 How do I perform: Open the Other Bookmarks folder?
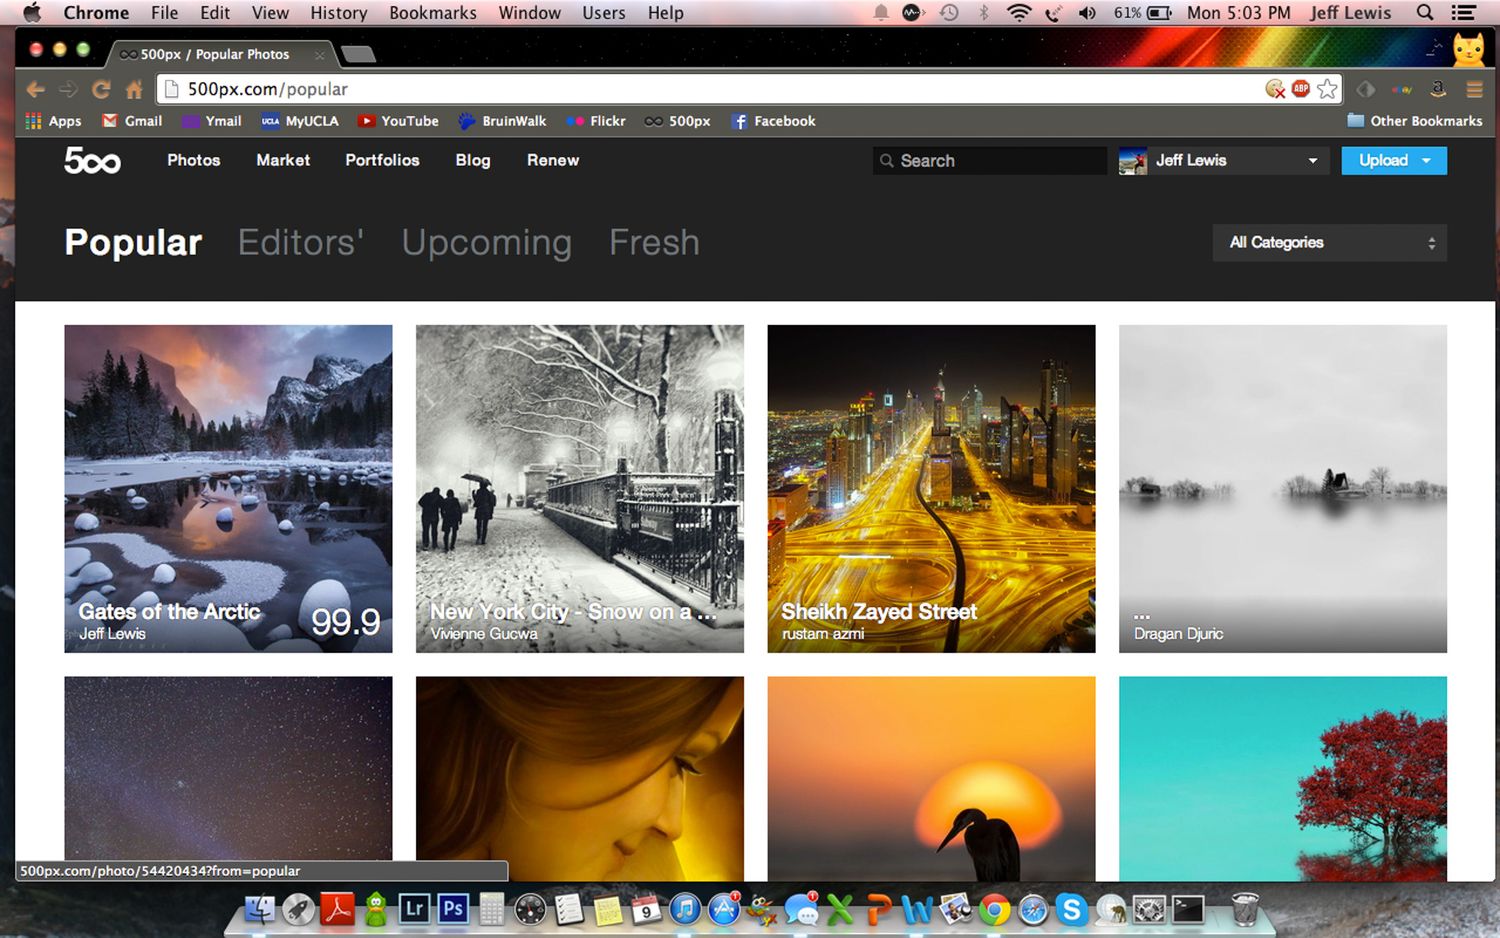tap(1414, 121)
